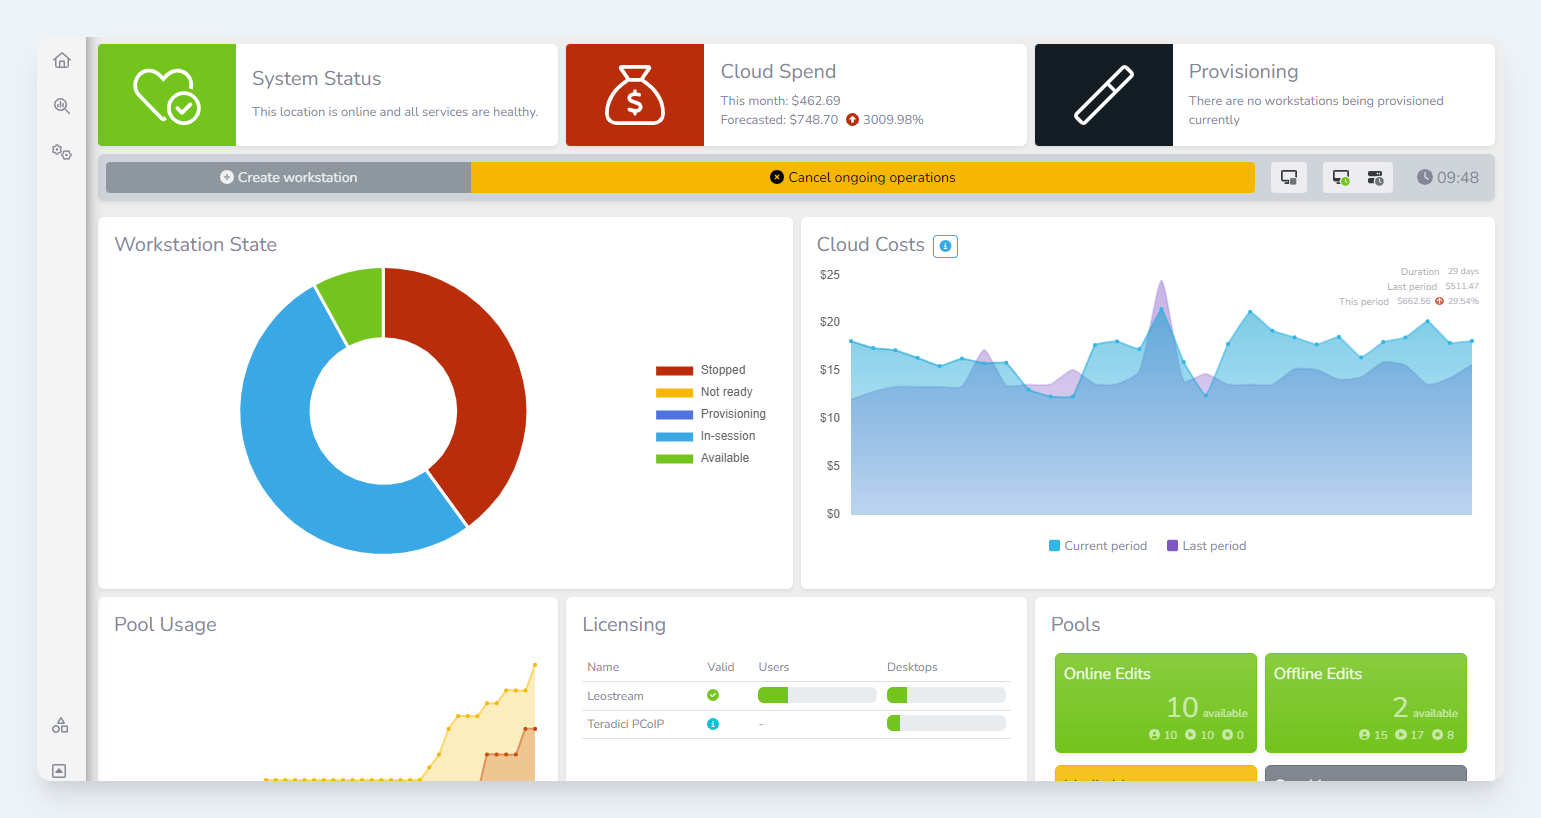Open the Home page from the sidebar
Screen dimensions: 1541x818
62,61
